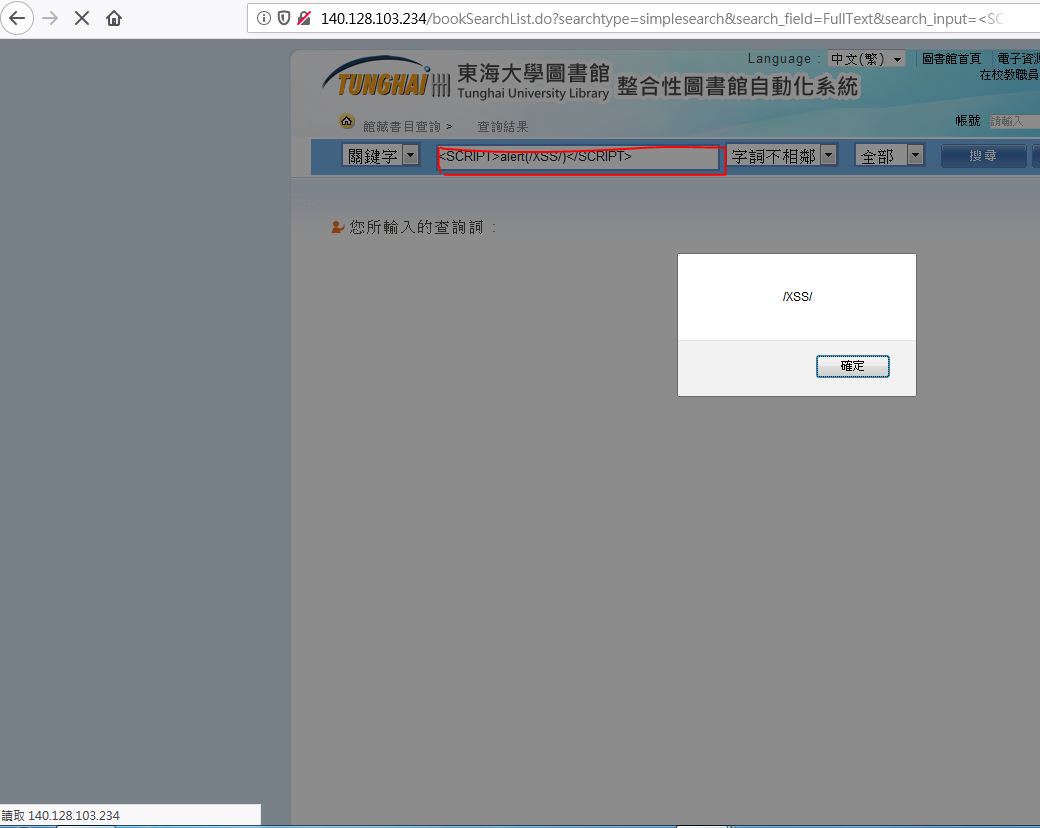Screen dimensions: 1040x828
Task: Click the /XSS/ alert message text
Action: (797, 297)
